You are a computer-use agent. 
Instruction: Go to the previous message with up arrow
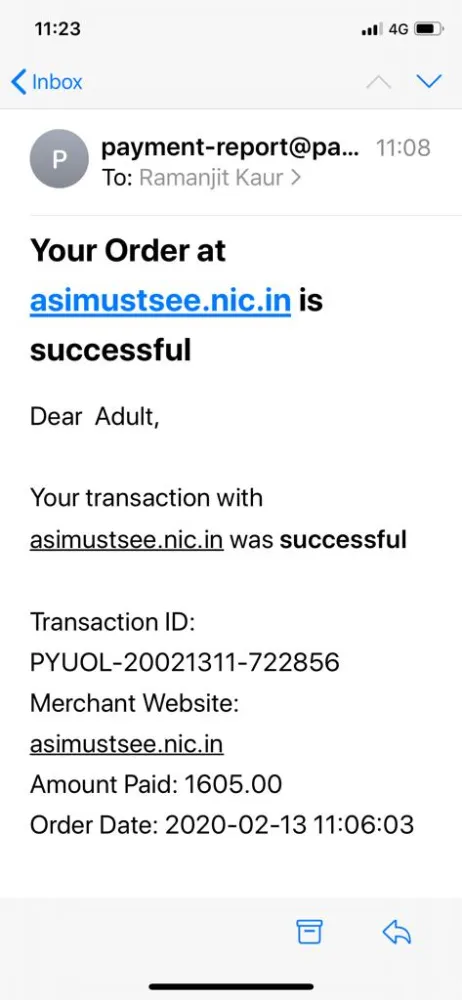(378, 82)
